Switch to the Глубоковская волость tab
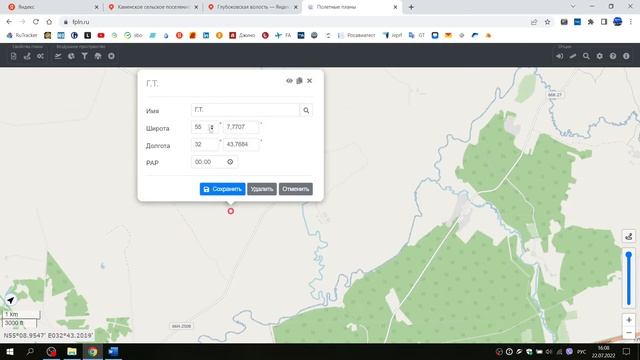 (252, 7)
